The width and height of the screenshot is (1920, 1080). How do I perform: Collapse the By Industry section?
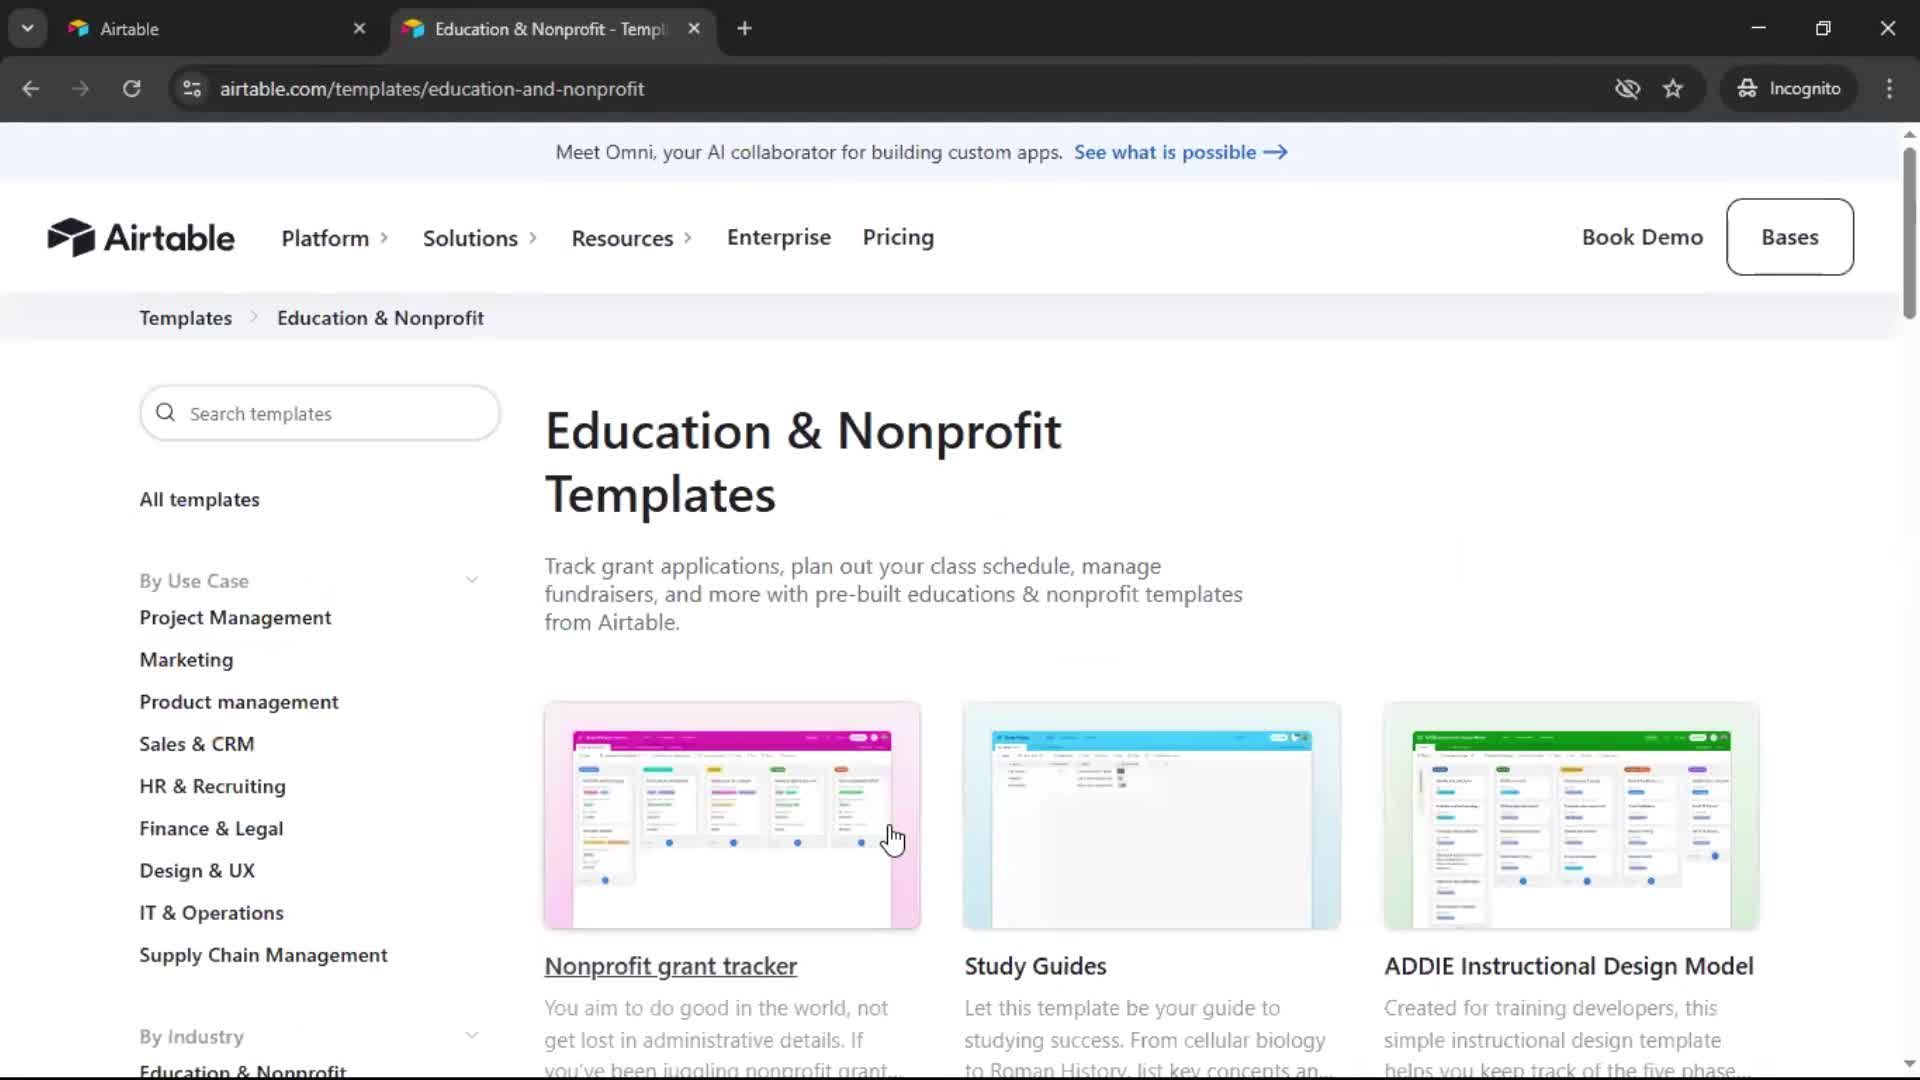click(471, 1036)
